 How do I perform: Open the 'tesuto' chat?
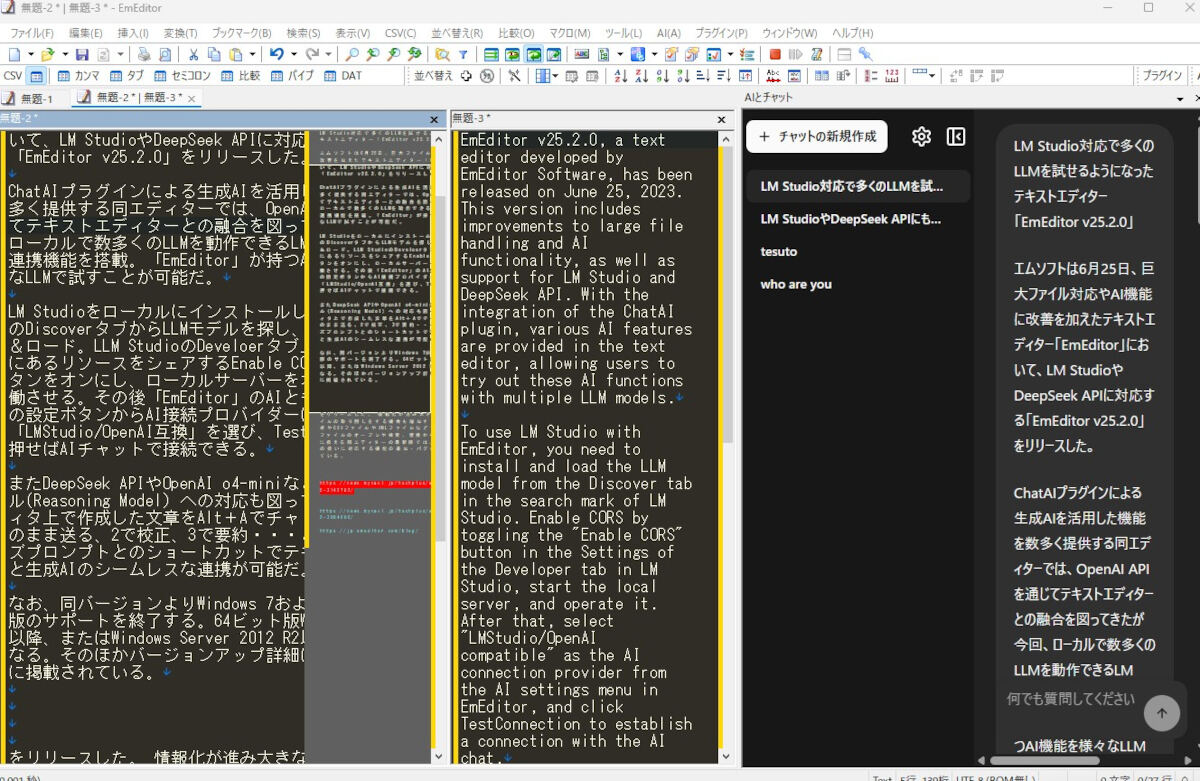(x=858, y=252)
